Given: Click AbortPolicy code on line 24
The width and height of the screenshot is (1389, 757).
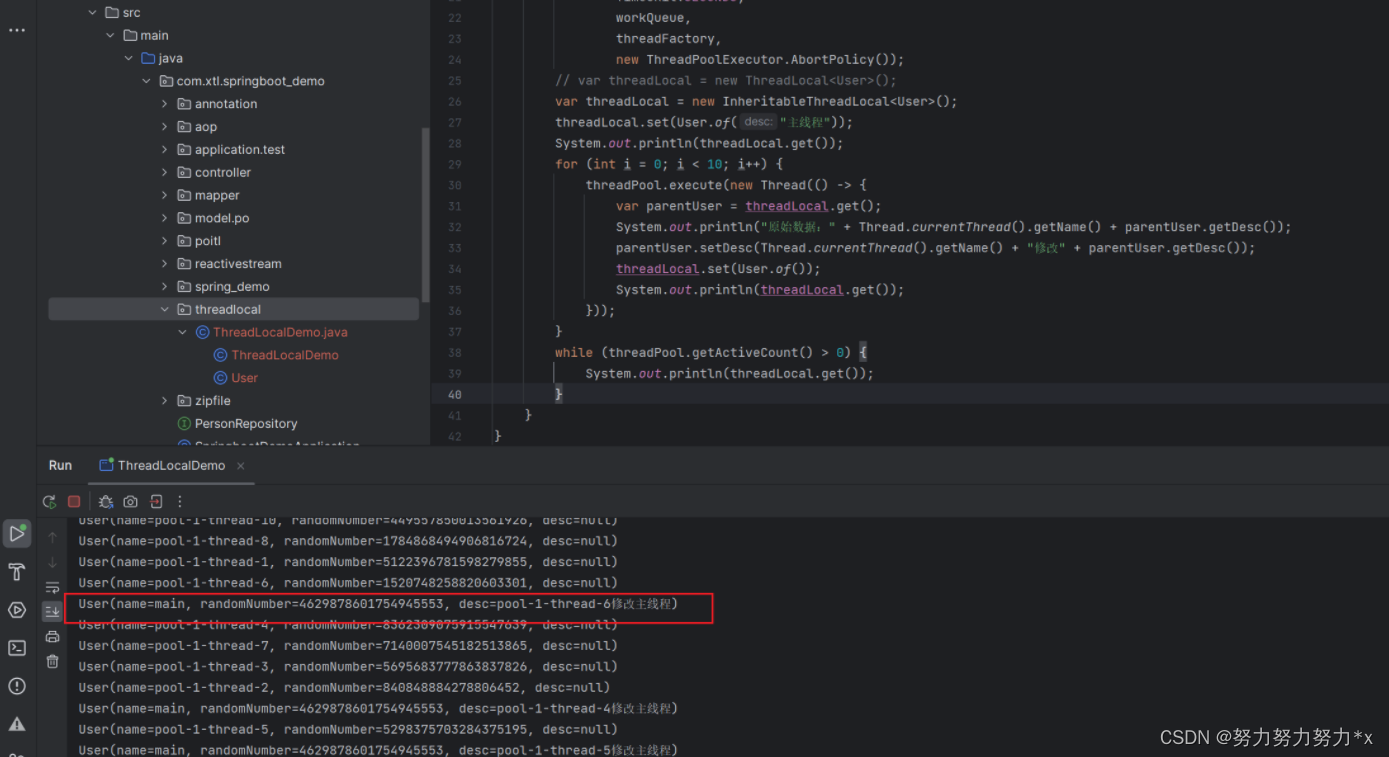Looking at the screenshot, I should tap(760, 60).
